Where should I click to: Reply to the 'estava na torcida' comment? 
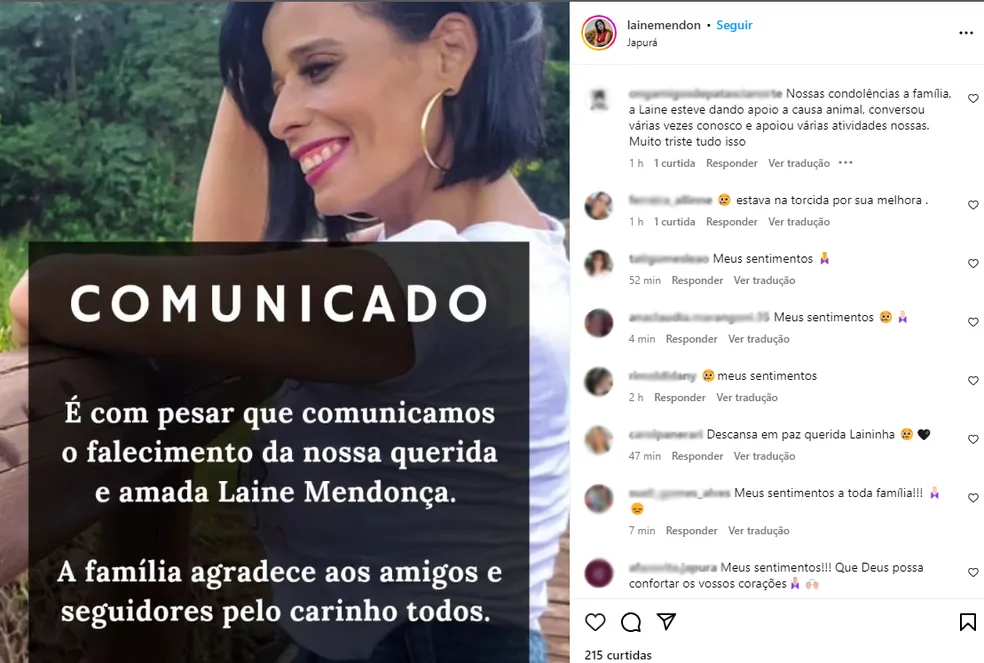[731, 222]
